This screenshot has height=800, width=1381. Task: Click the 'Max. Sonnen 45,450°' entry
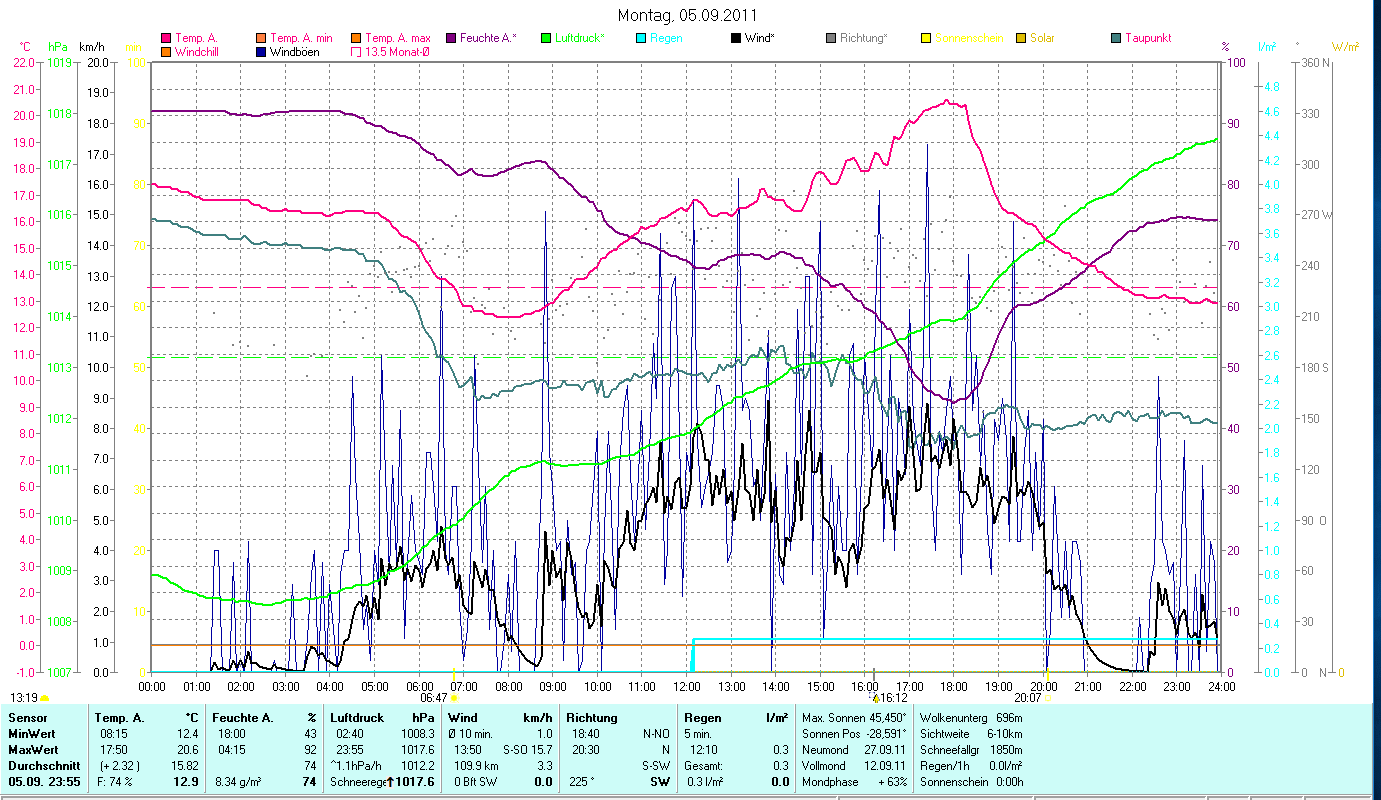(x=854, y=718)
